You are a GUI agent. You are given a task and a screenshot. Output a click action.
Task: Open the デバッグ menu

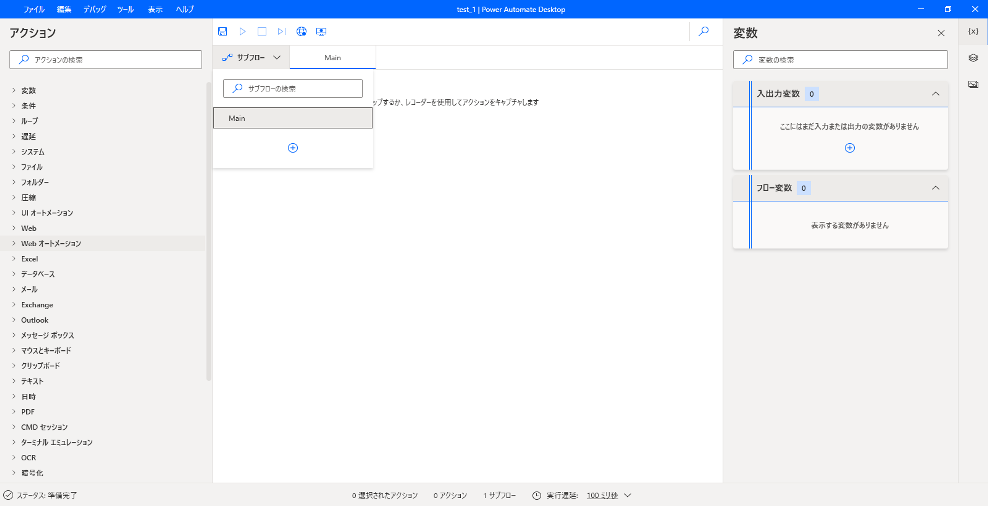[95, 9]
